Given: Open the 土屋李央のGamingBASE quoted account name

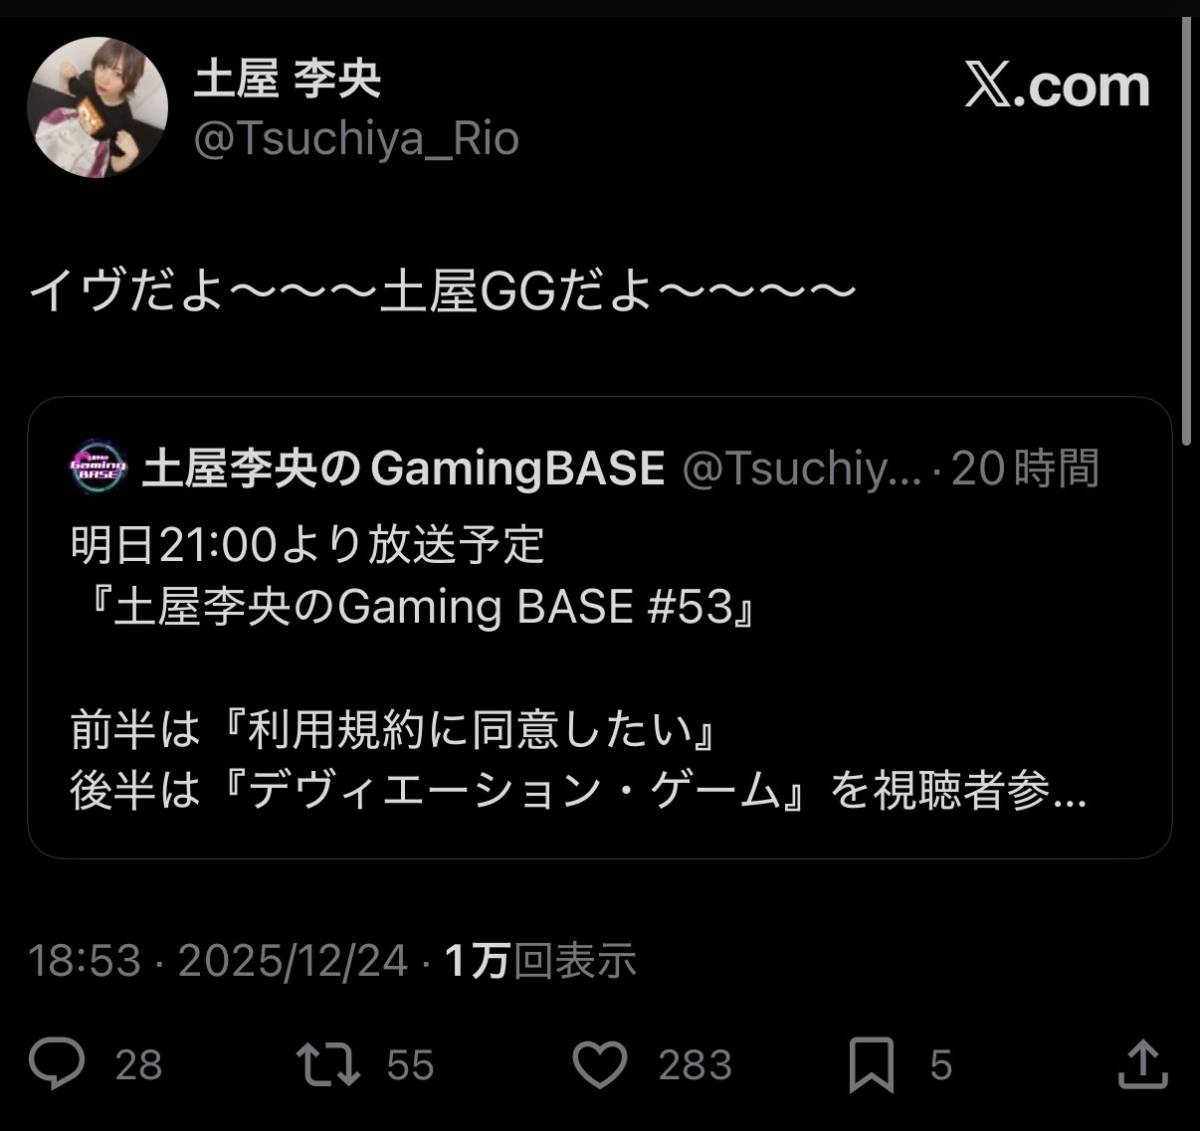Looking at the screenshot, I should pos(403,467).
